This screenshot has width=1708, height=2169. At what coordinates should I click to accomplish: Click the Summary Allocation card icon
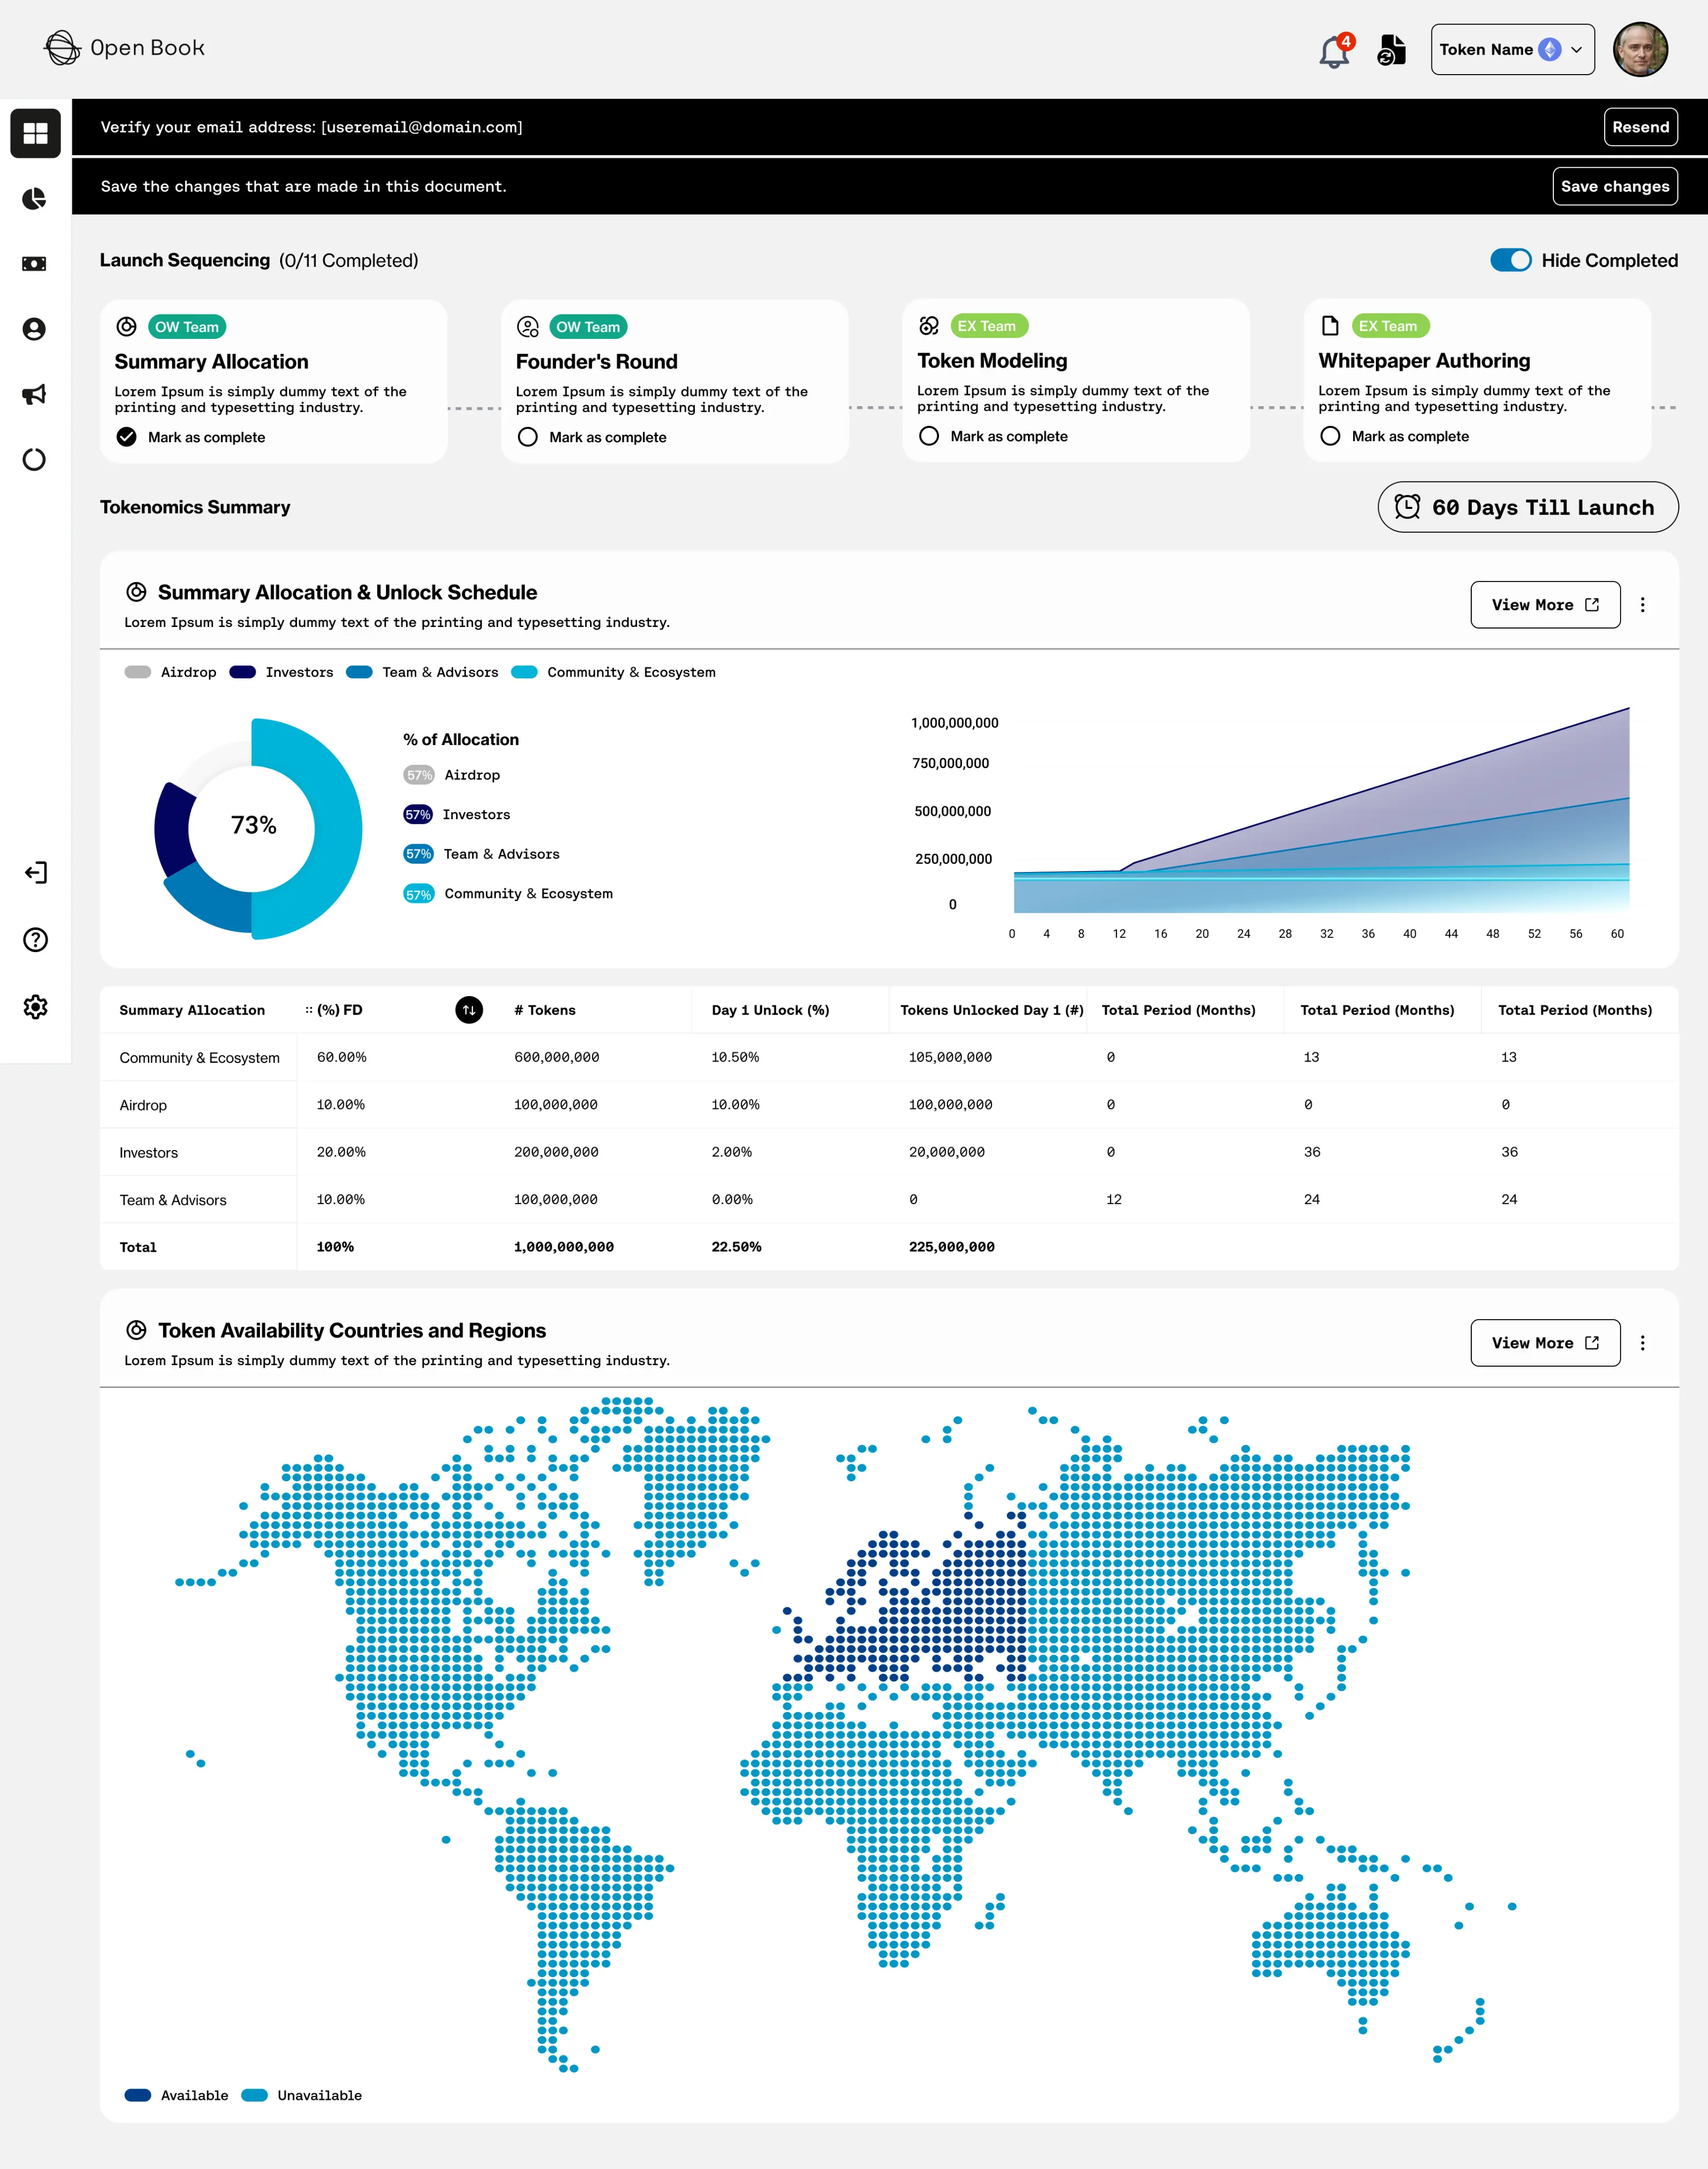(127, 327)
